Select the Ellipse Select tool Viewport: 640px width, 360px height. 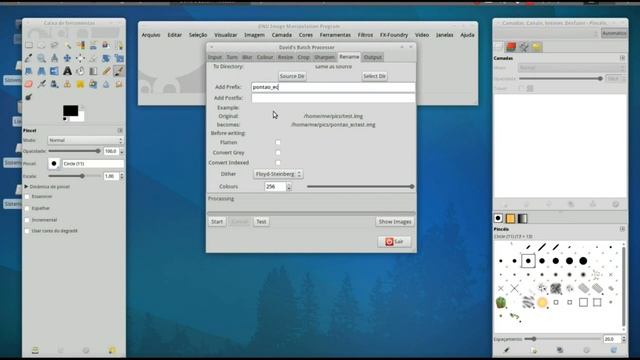(41, 45)
